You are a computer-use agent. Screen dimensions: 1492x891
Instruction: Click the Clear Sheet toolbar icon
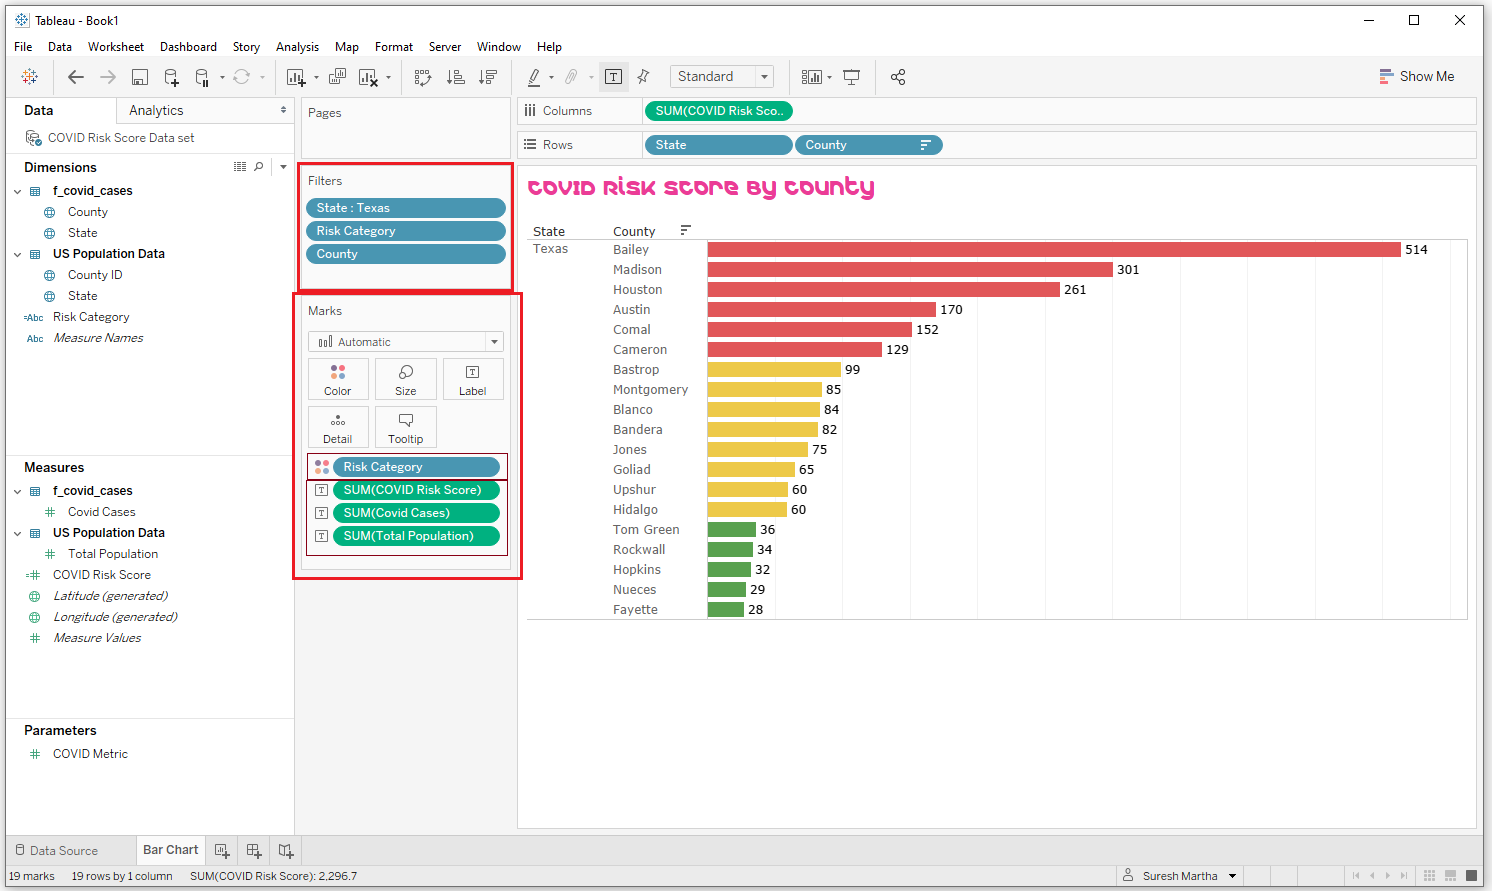click(368, 76)
